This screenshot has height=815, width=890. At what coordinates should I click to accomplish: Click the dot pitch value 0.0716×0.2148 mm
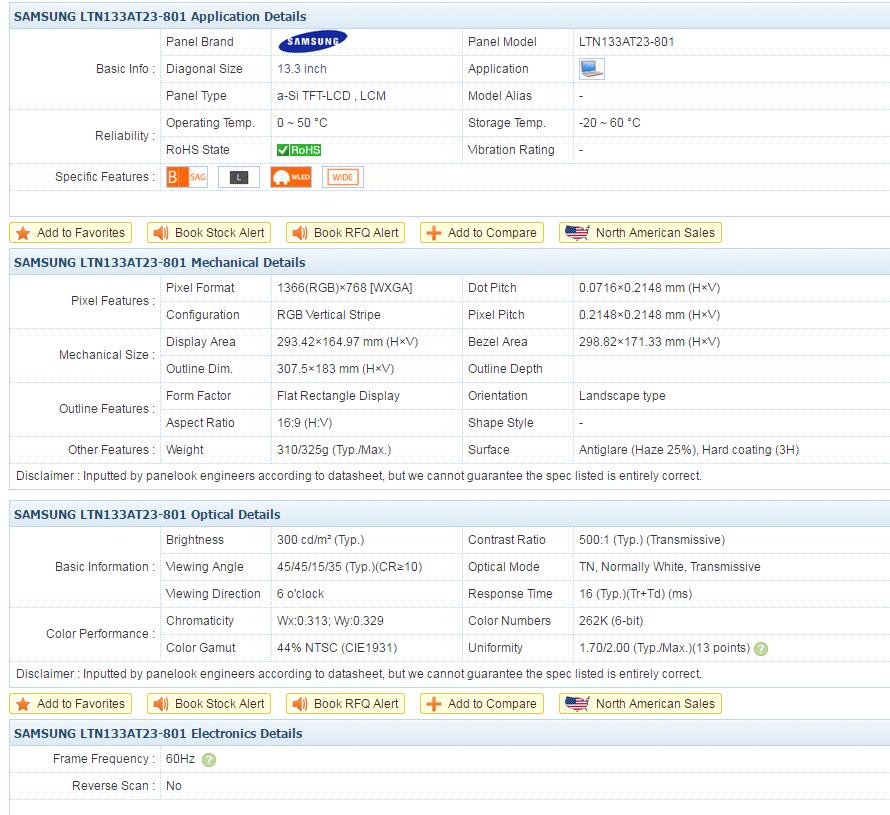coord(649,288)
